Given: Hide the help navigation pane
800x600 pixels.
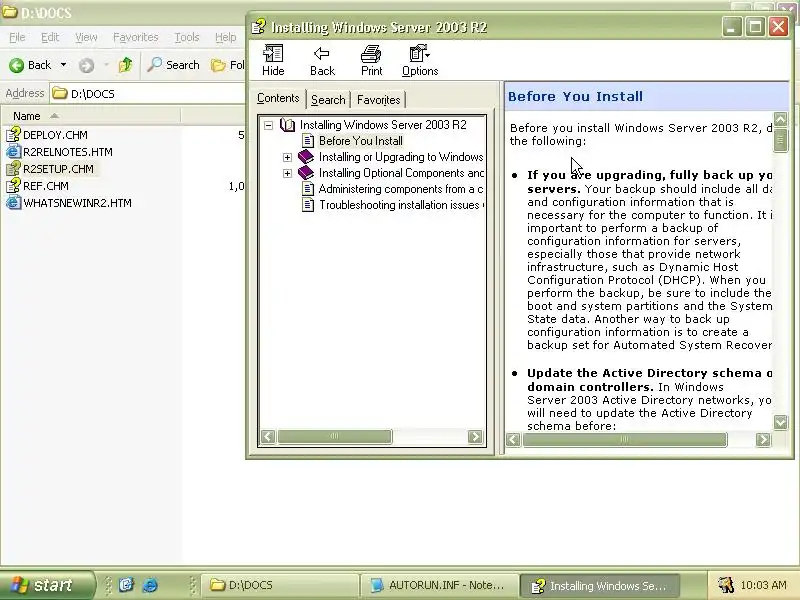Looking at the screenshot, I should (273, 61).
